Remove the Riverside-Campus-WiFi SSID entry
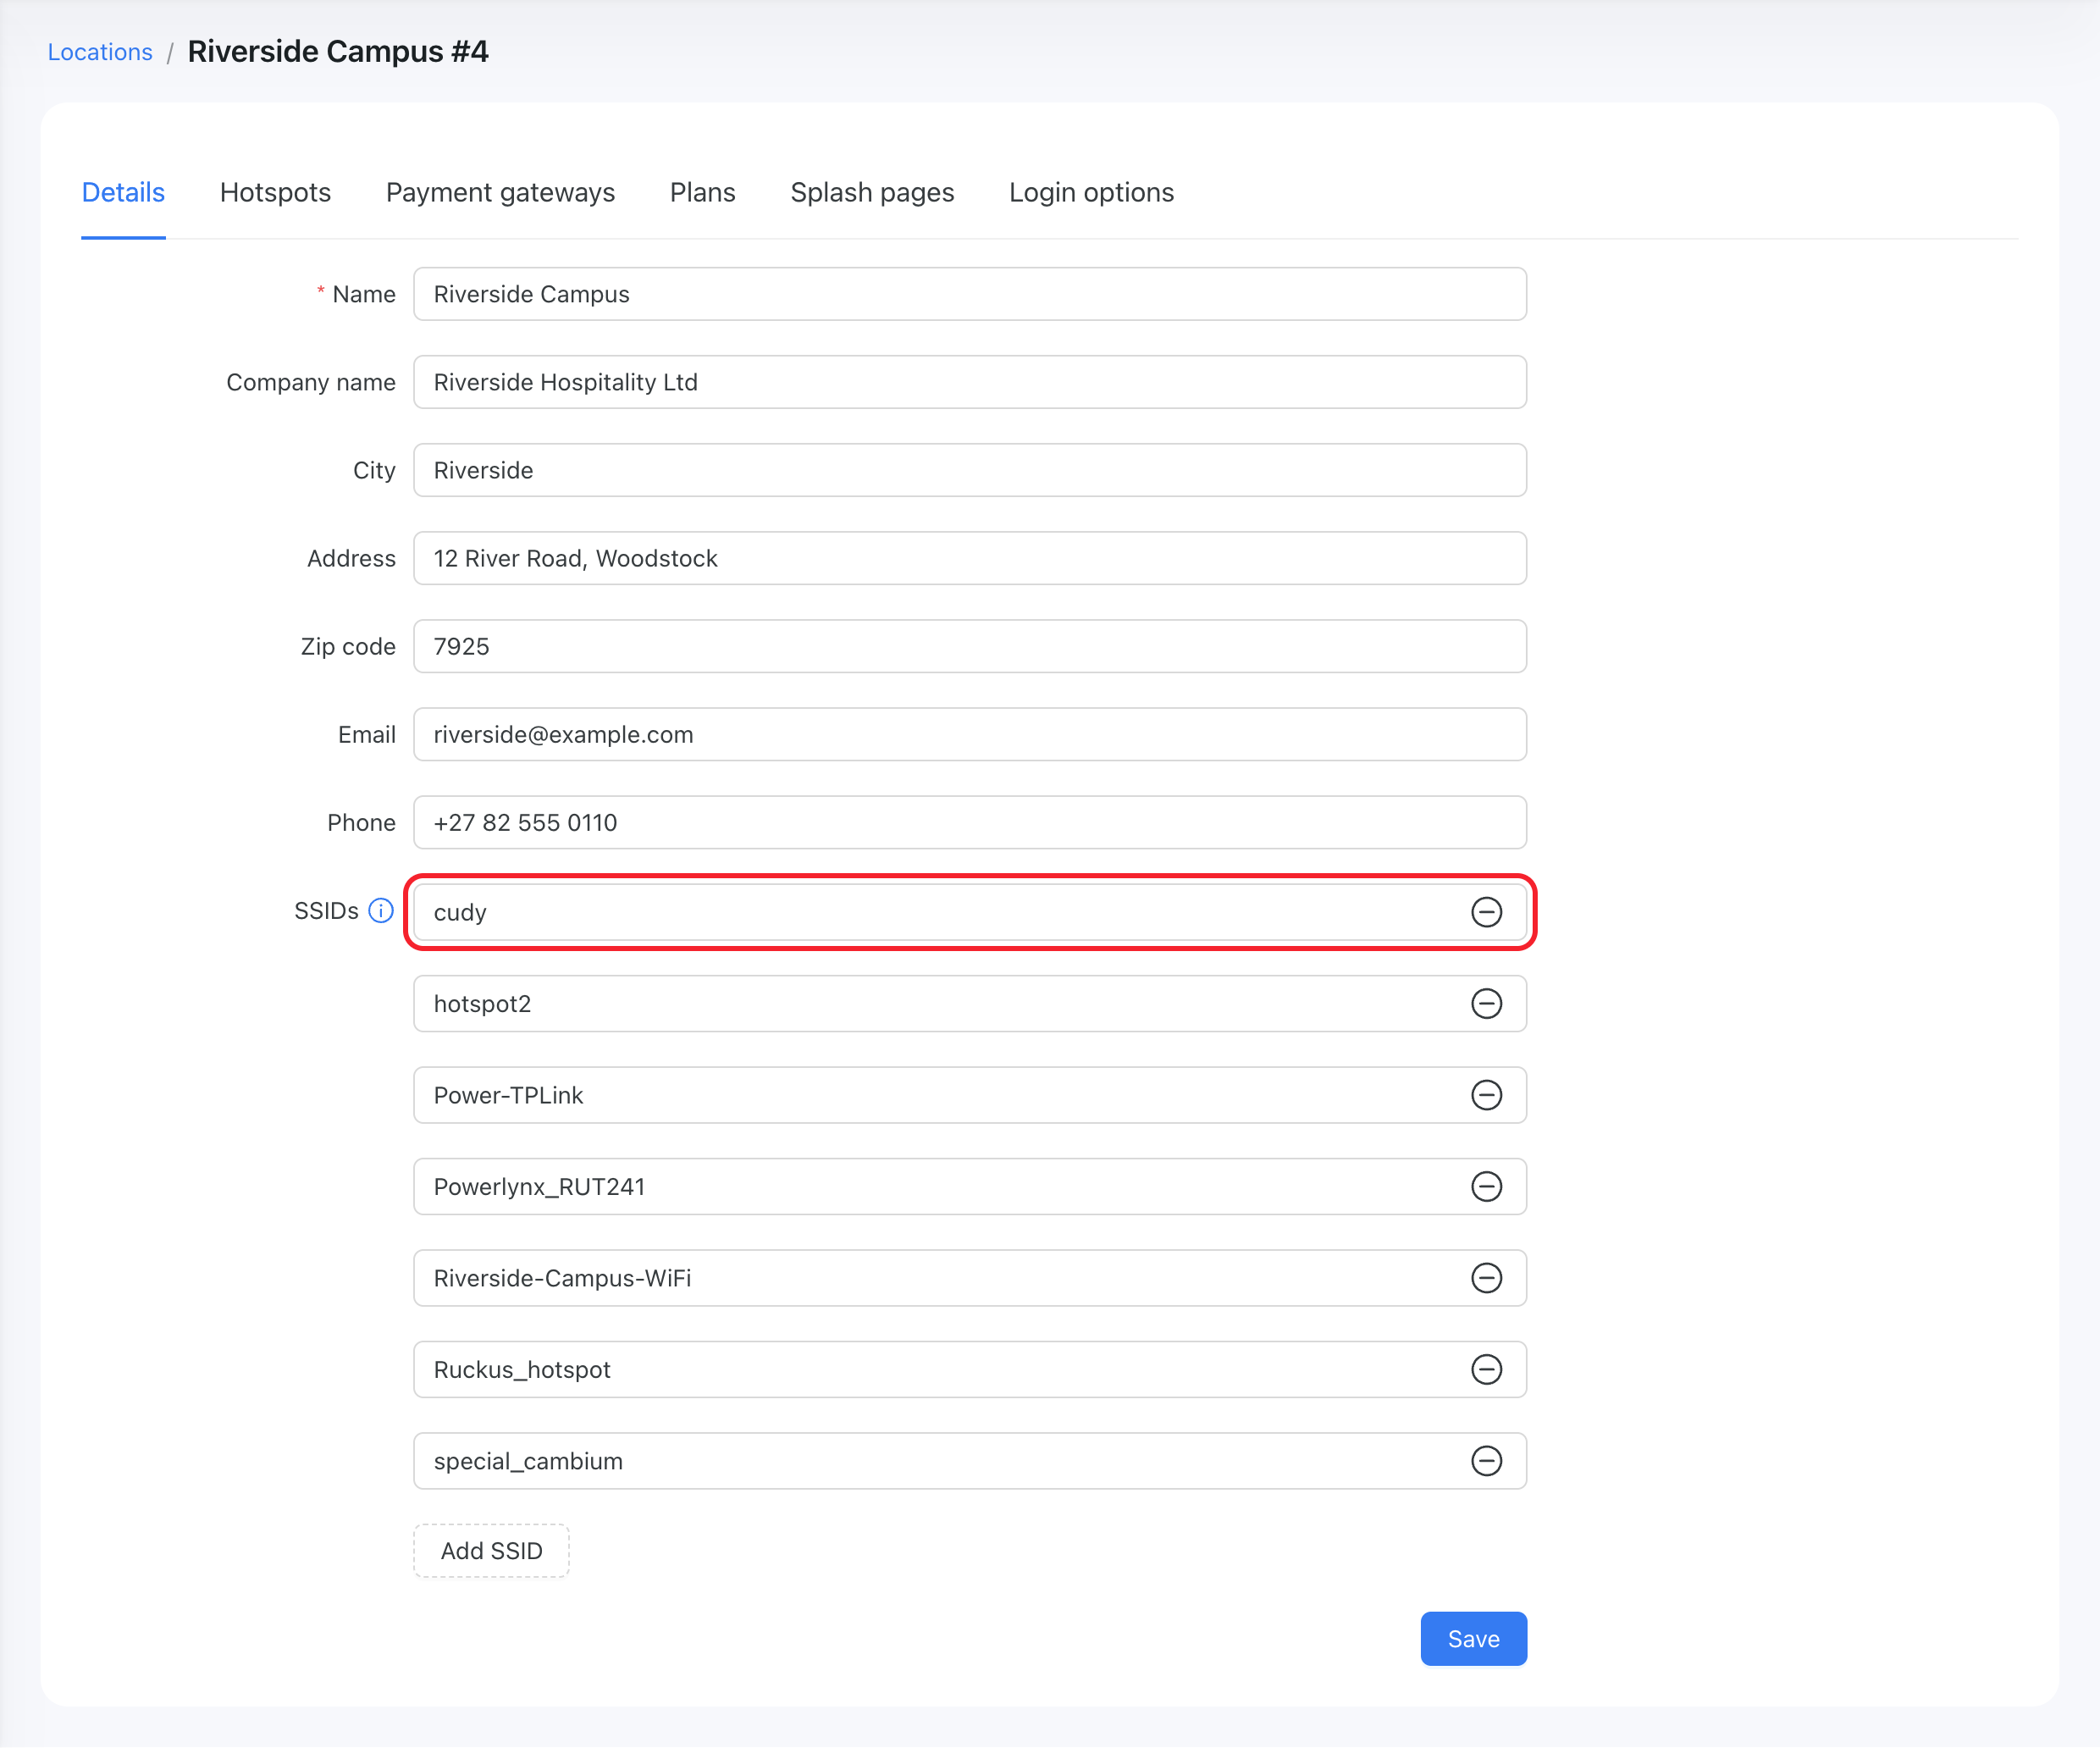Image resolution: width=2100 pixels, height=1748 pixels. point(1486,1278)
